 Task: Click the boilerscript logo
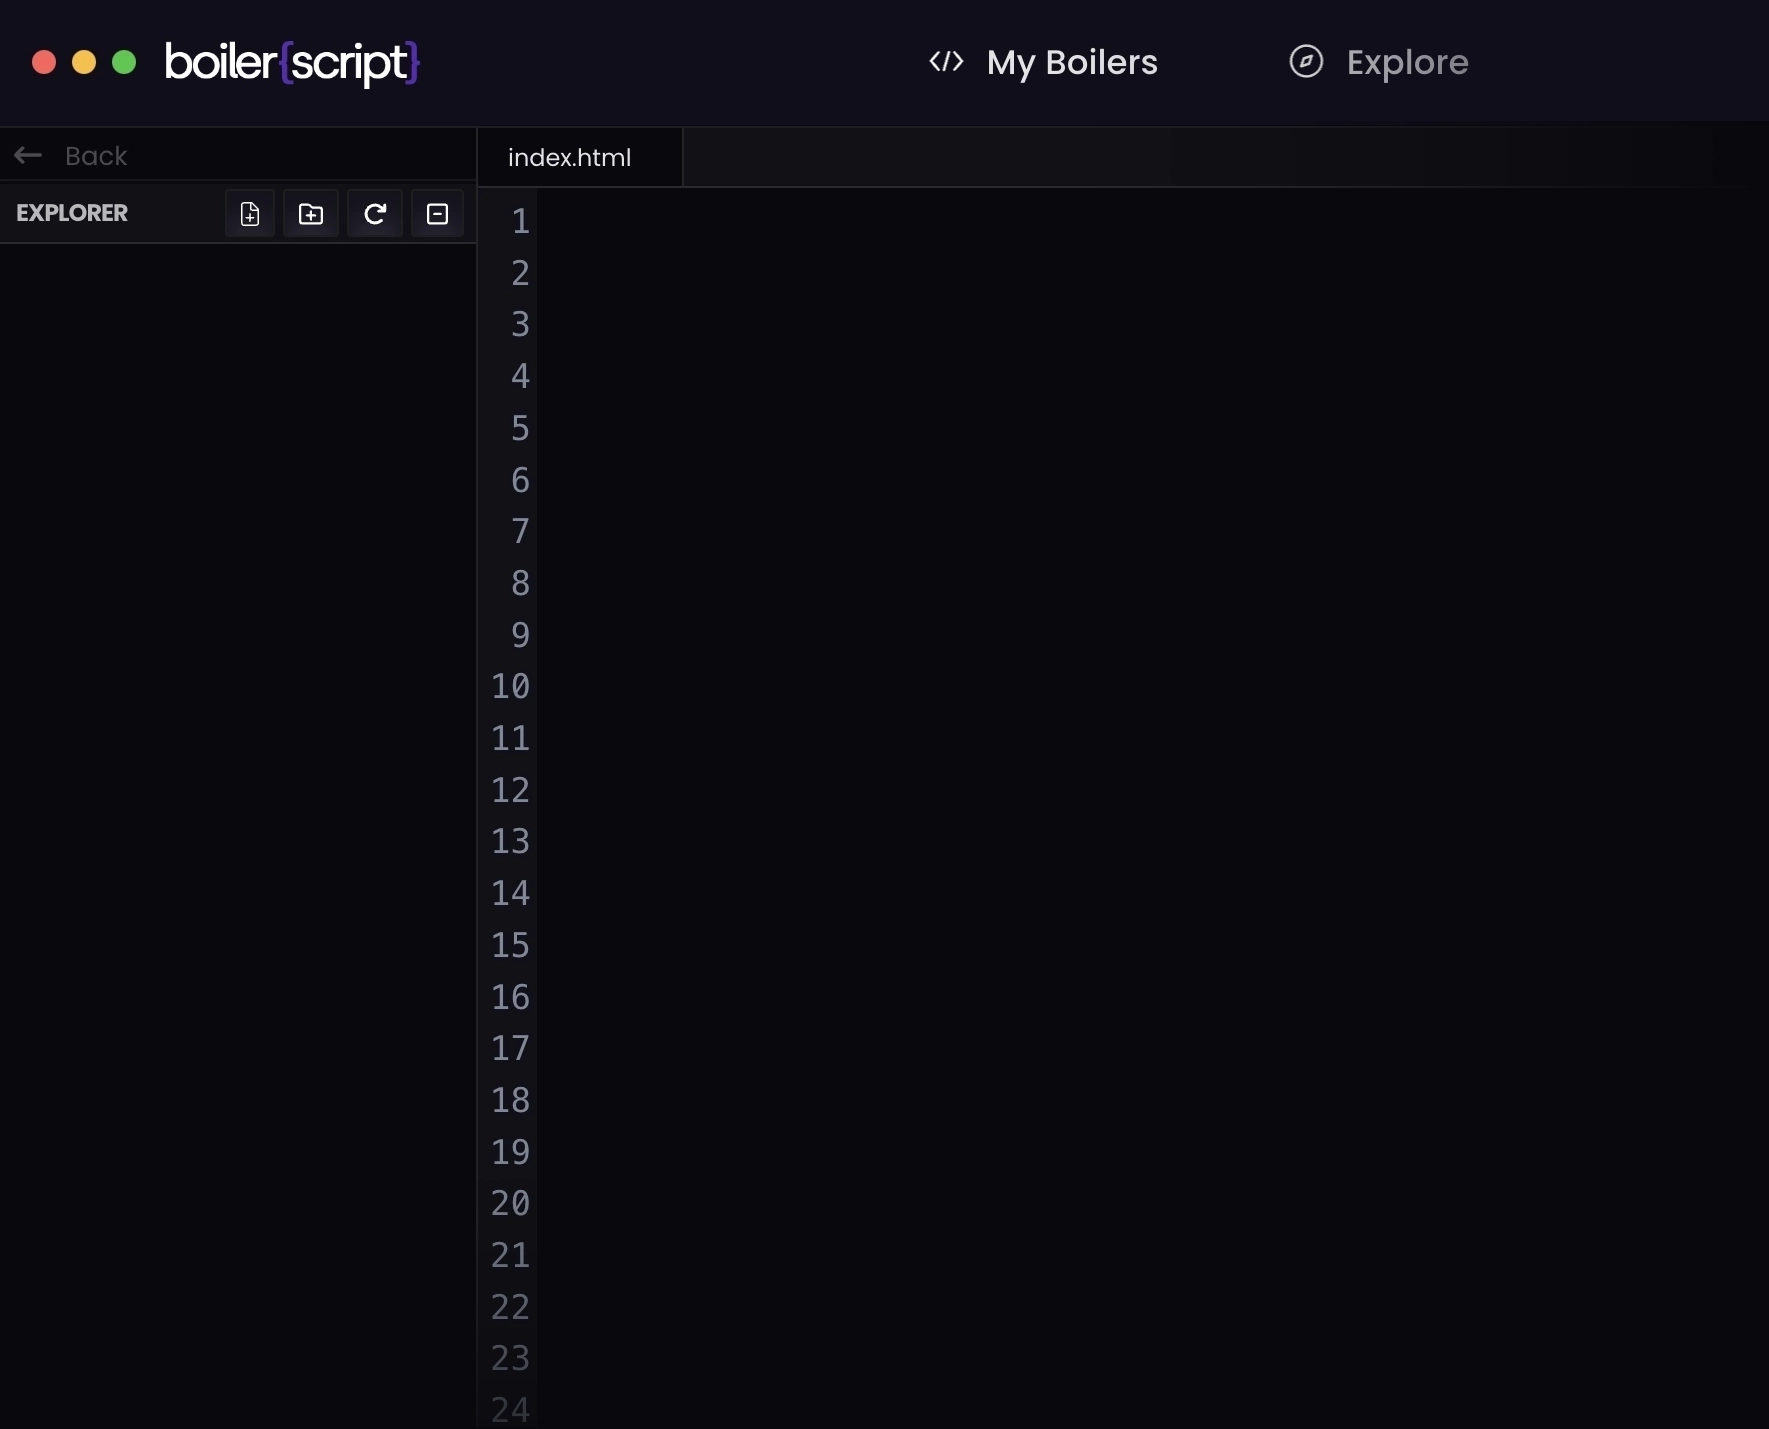(x=291, y=62)
